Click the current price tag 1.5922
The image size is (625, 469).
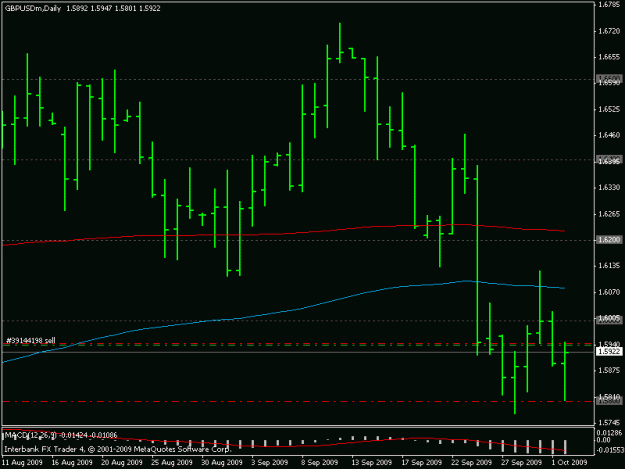click(609, 351)
